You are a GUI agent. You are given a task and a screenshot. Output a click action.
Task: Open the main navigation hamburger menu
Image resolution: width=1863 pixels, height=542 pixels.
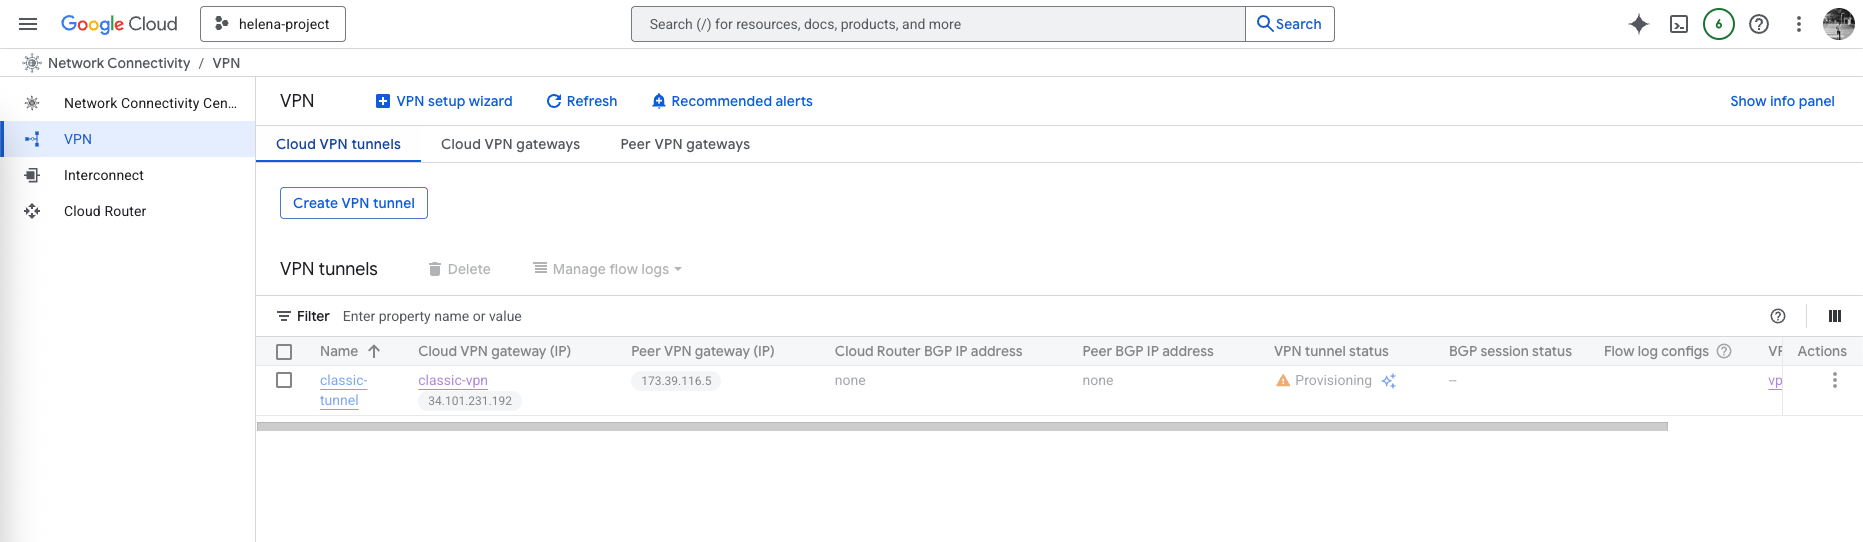28,24
